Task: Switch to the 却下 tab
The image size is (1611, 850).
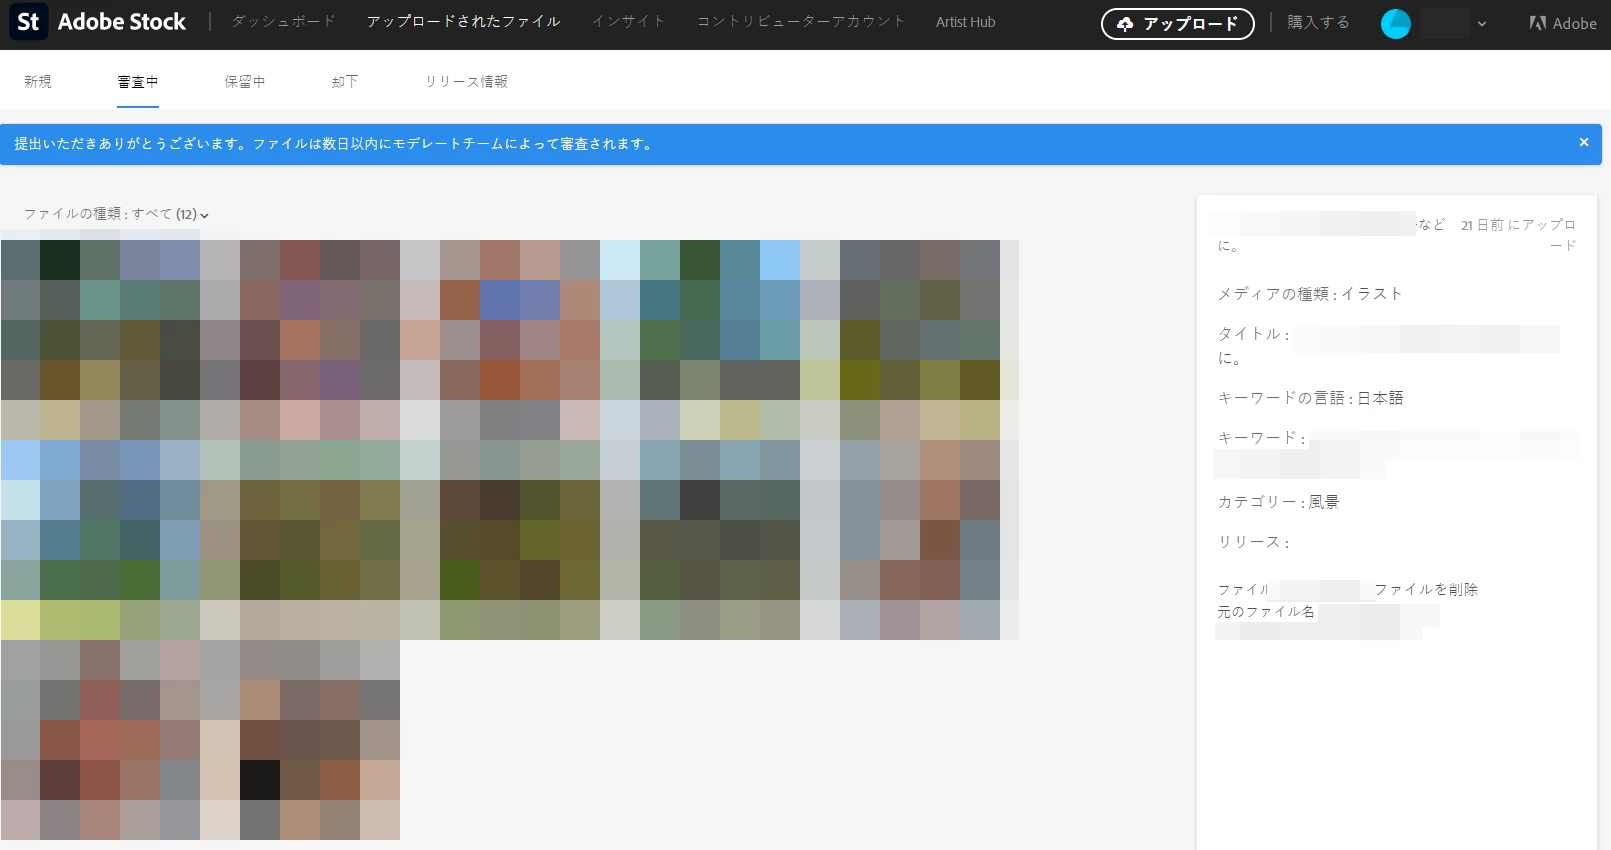Action: pyautogui.click(x=345, y=82)
